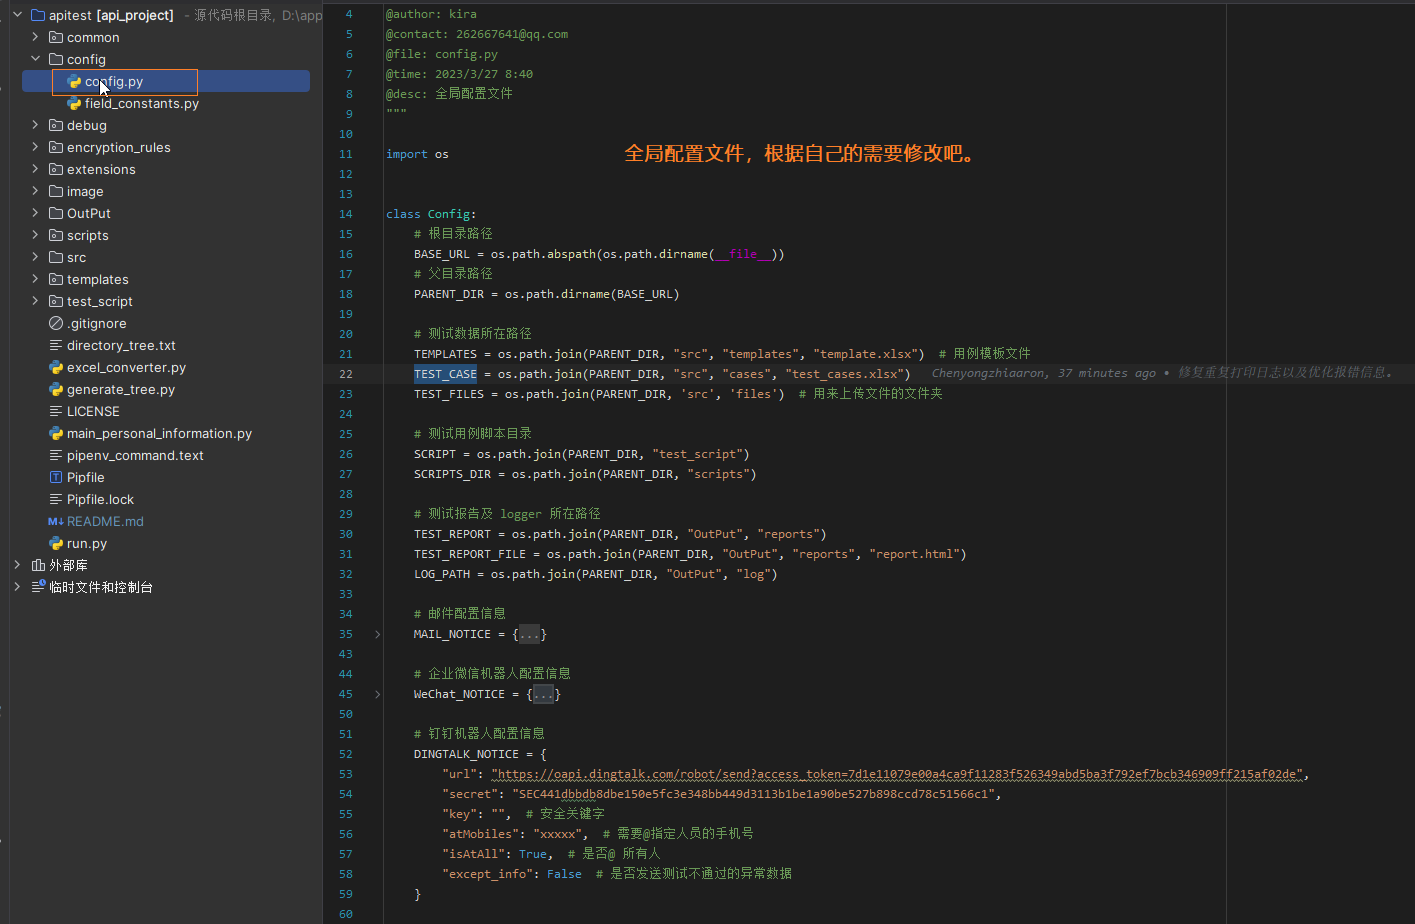The image size is (1415, 924).
Task: Click the config.py Python file icon
Action: coord(74,81)
